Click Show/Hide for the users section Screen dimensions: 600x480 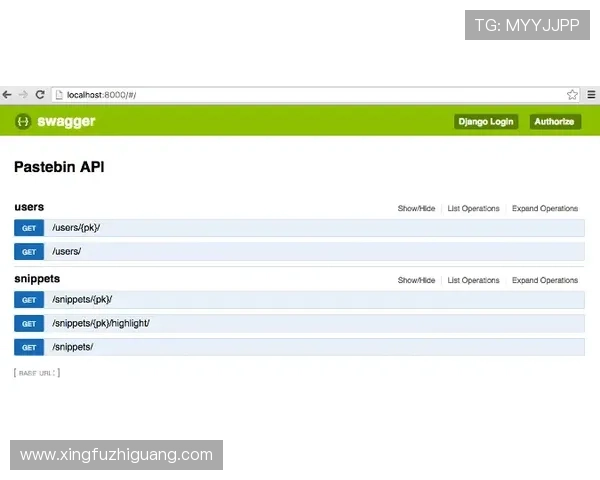point(416,209)
